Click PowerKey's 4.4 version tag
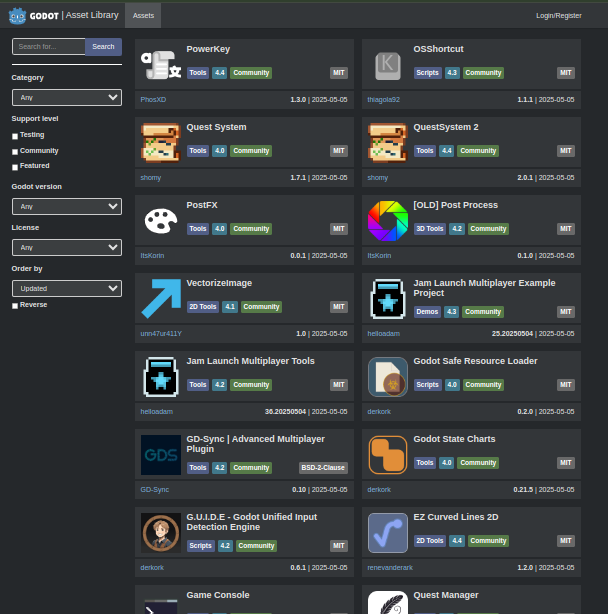 coord(220,73)
